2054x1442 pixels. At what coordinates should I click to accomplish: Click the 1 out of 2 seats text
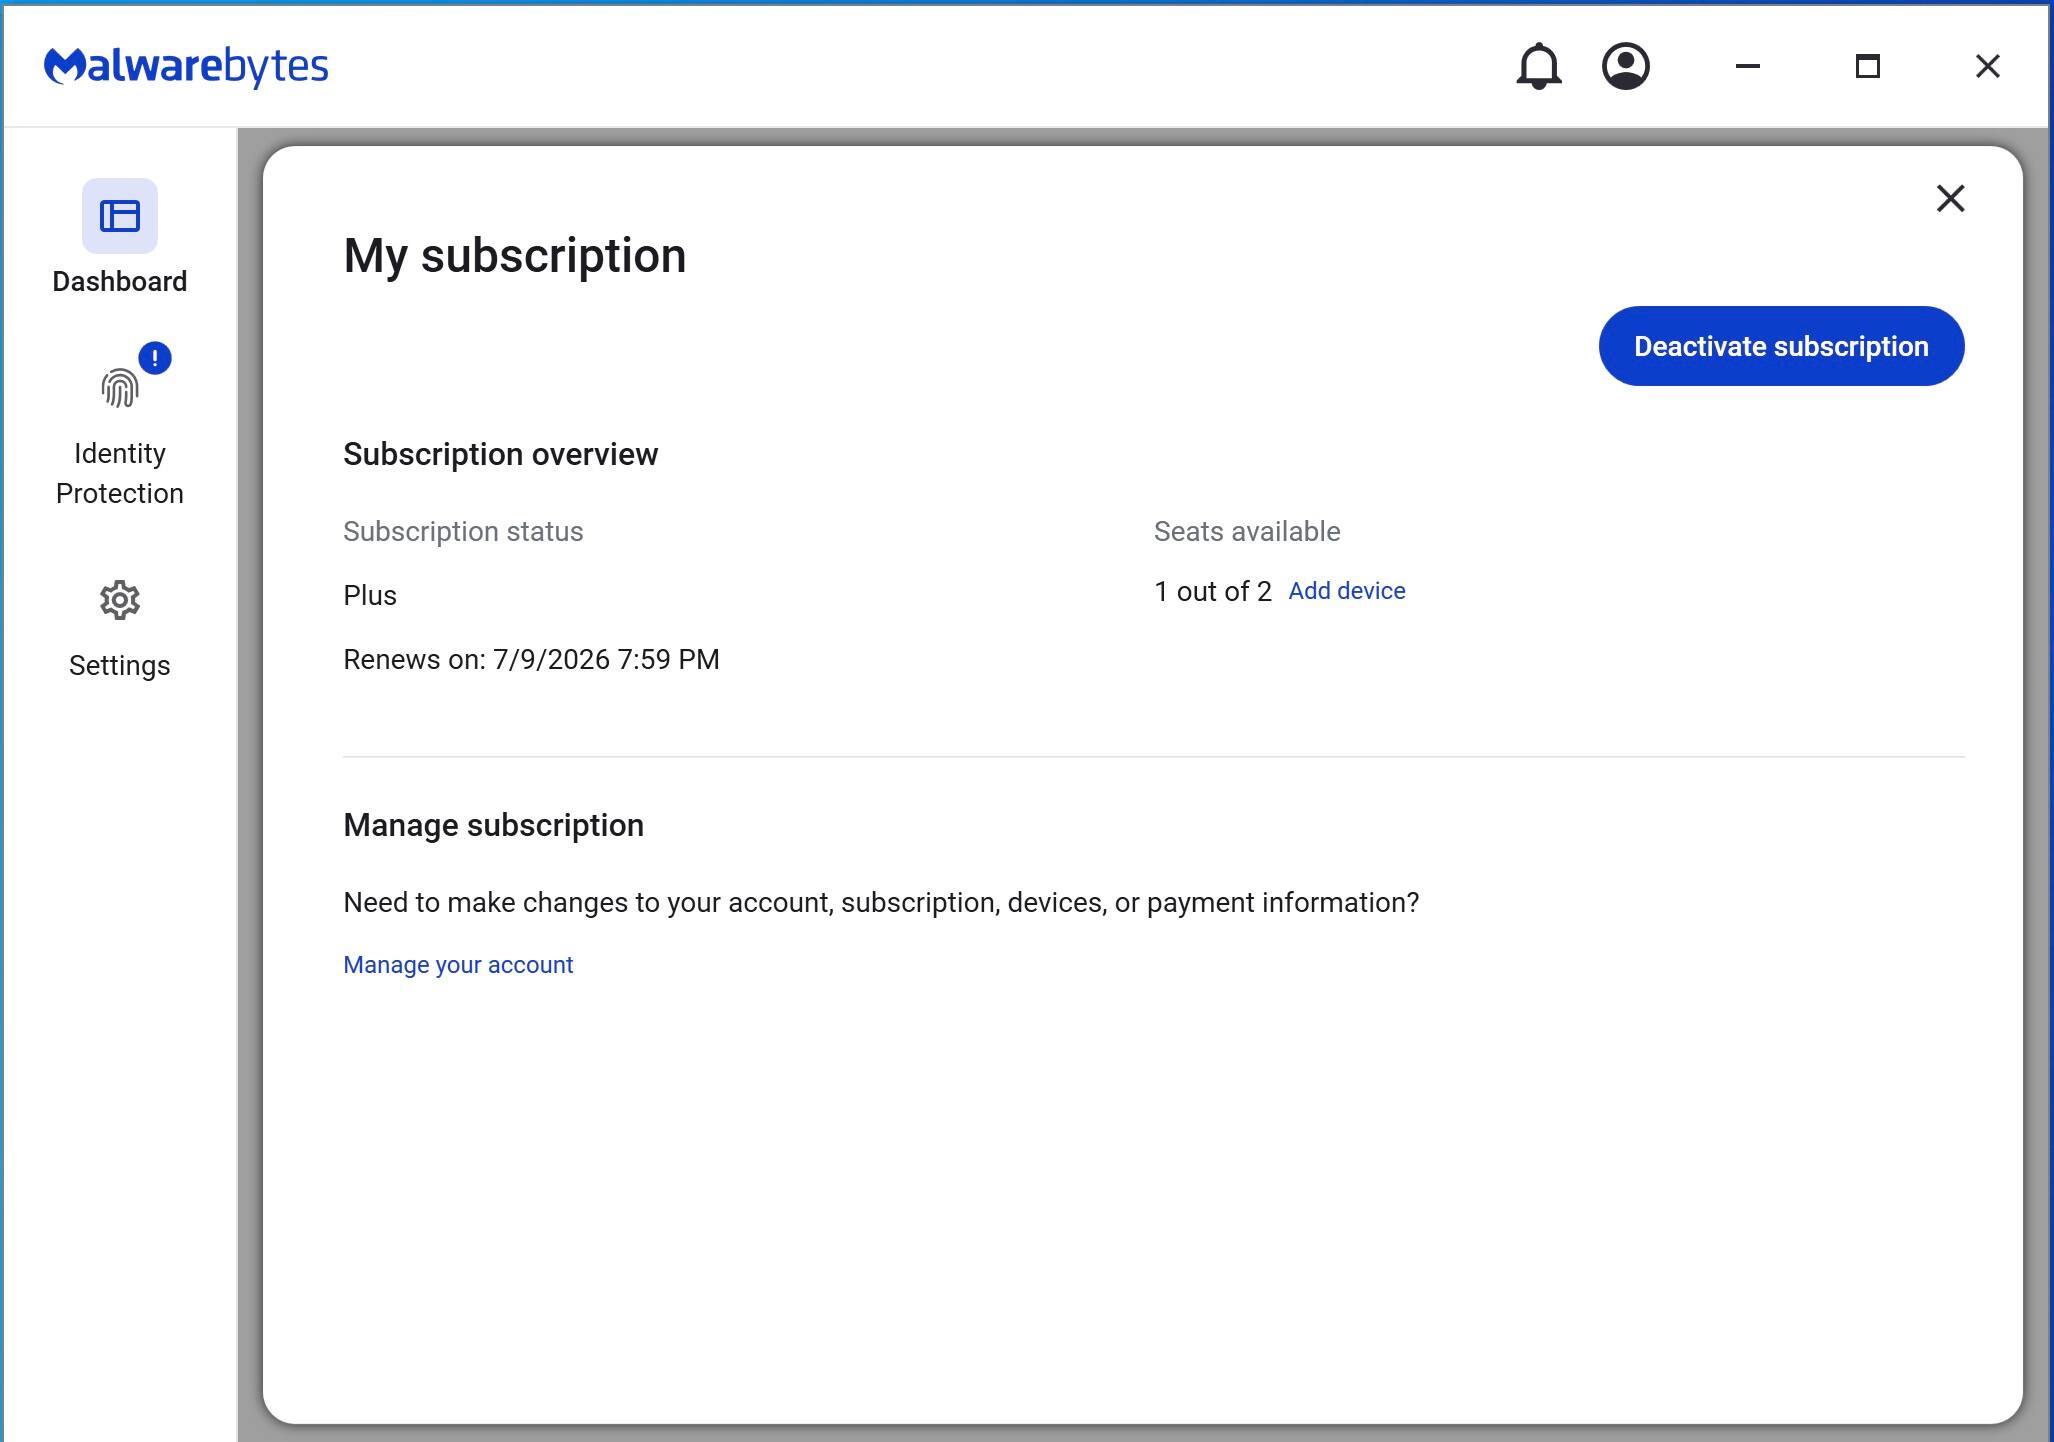click(1213, 591)
